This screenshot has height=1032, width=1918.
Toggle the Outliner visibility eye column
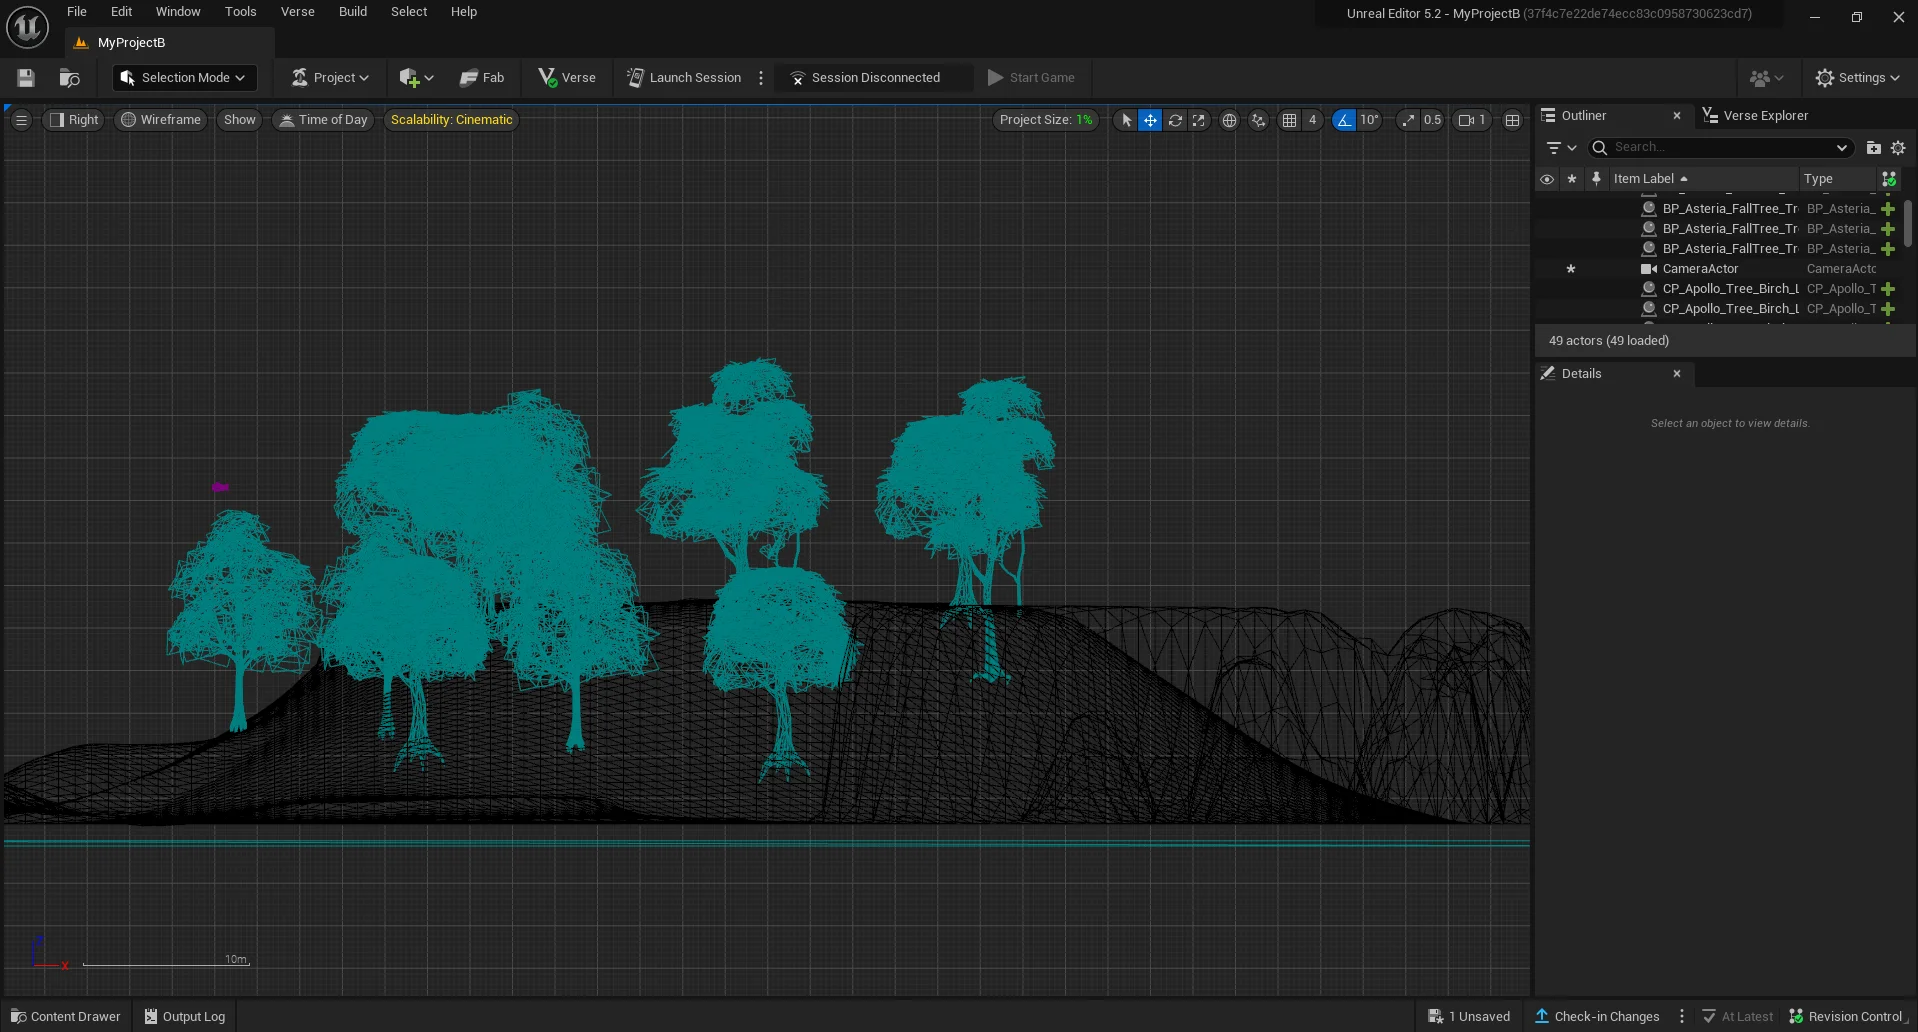coord(1547,179)
